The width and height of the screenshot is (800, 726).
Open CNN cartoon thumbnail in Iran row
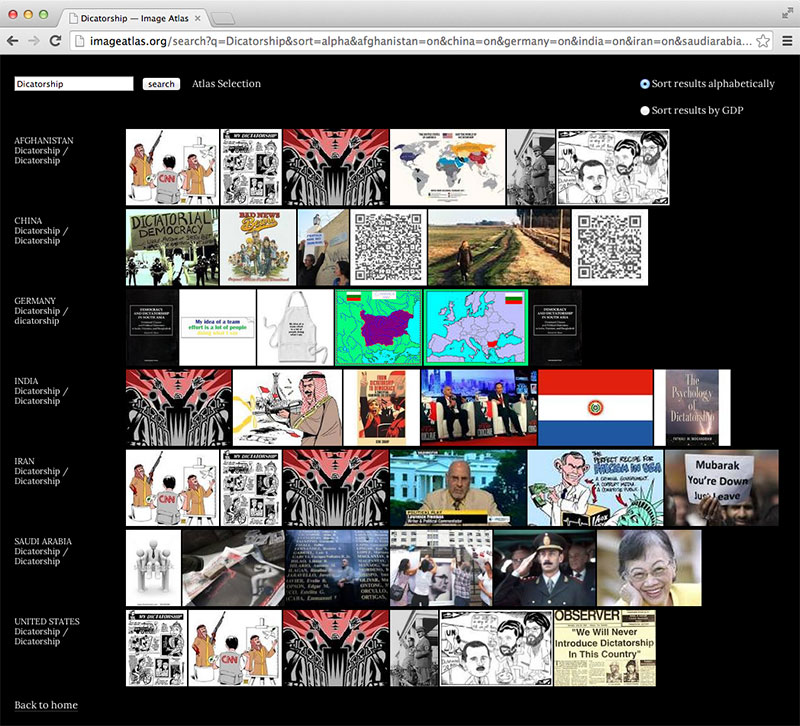pyautogui.click(x=172, y=488)
